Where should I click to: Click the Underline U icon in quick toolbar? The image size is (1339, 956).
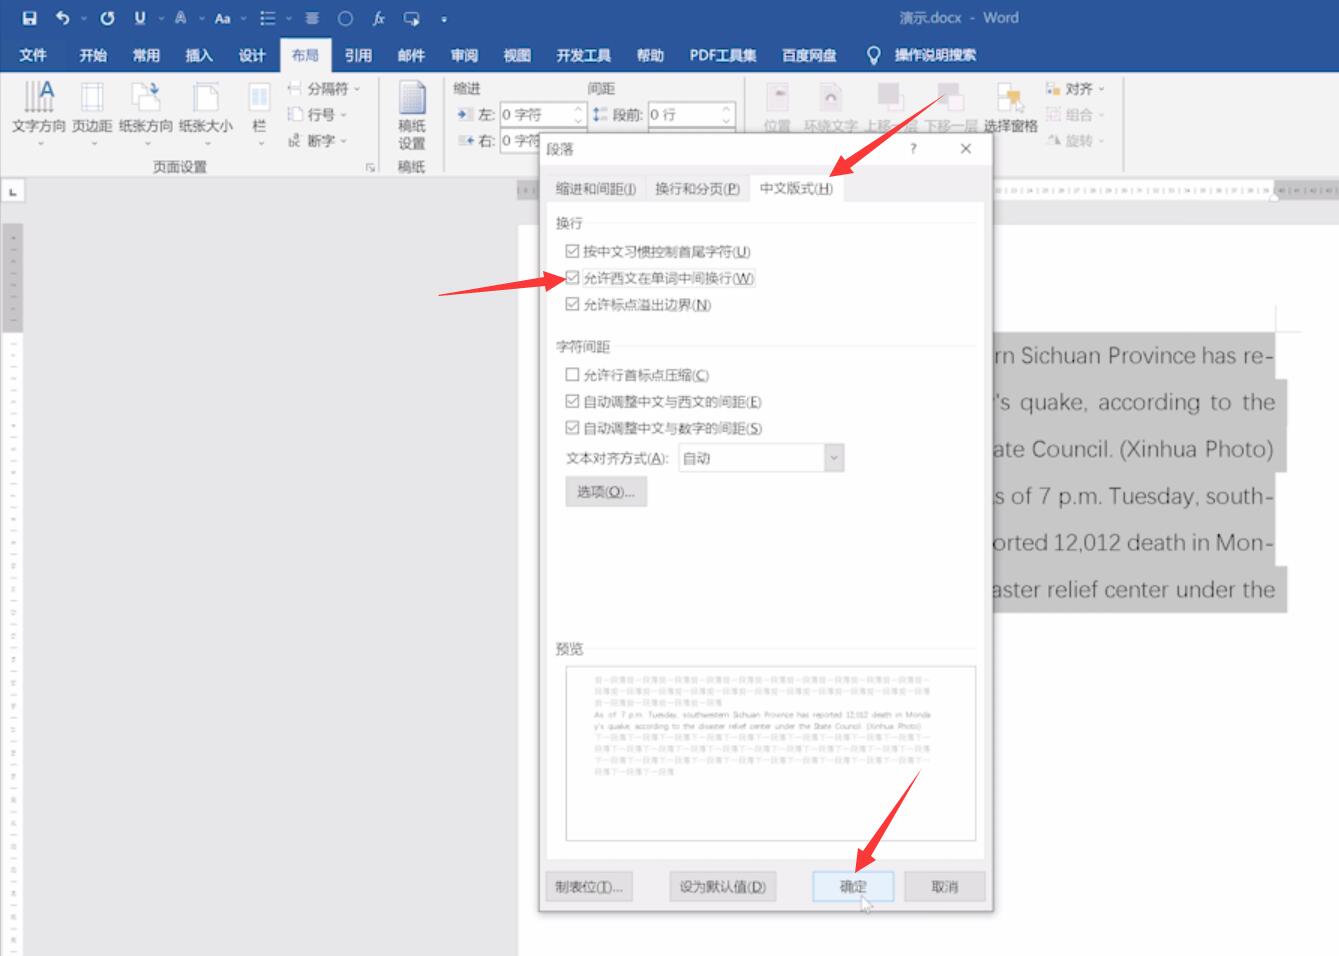[140, 18]
